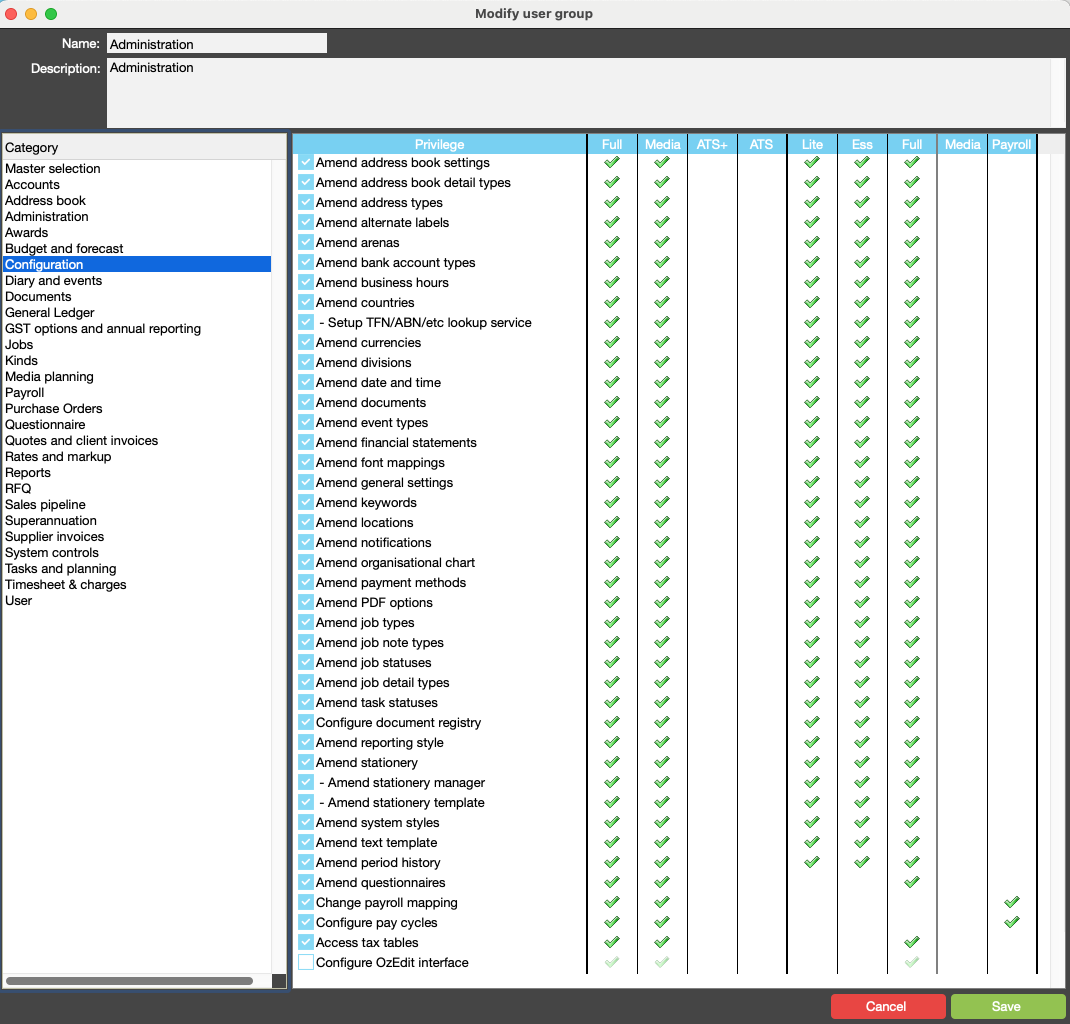Image resolution: width=1070 pixels, height=1024 pixels.
Task: Click the Privilege column header
Action: [x=439, y=144]
